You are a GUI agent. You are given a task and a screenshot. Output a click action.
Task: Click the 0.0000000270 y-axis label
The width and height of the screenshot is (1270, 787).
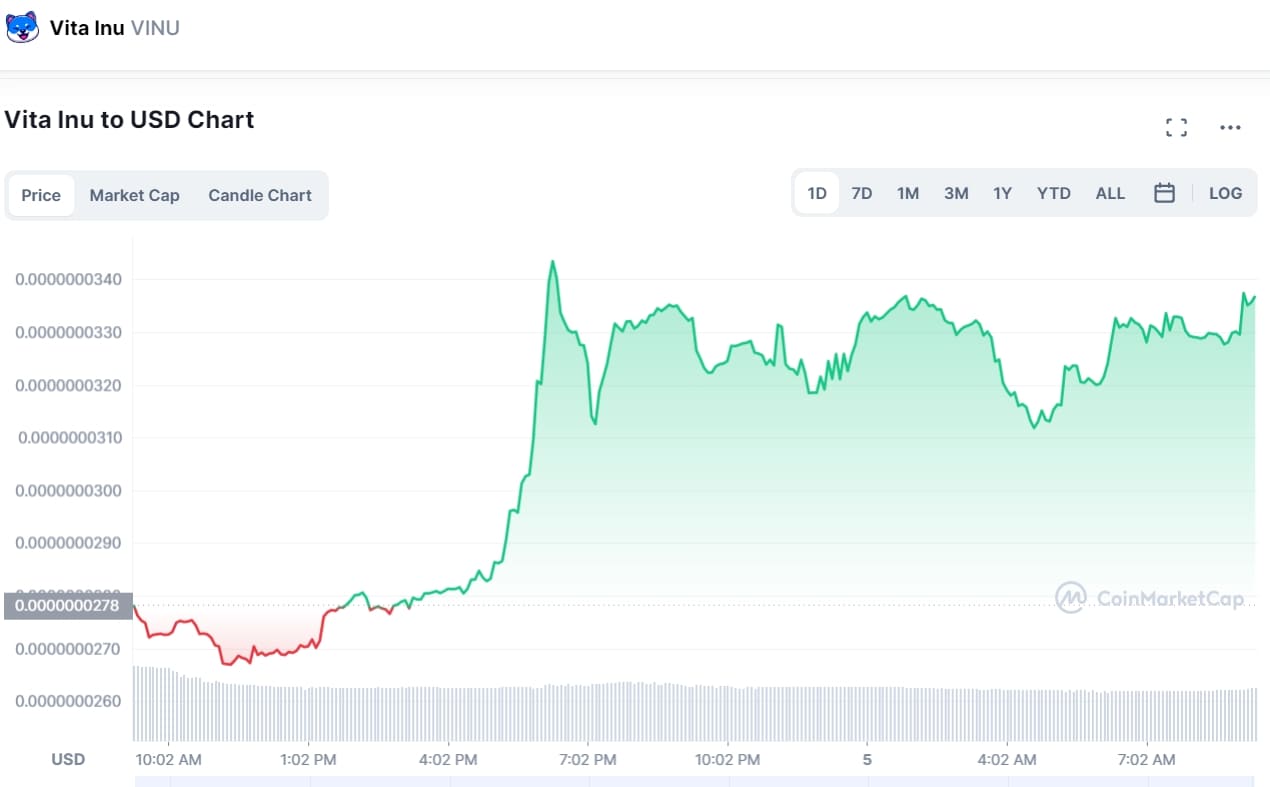pyautogui.click(x=68, y=649)
